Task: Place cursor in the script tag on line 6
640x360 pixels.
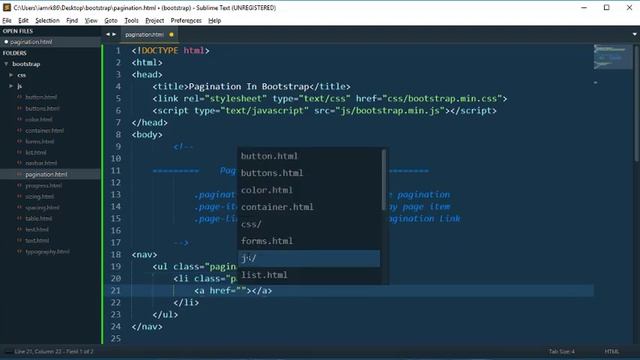Action: point(324,111)
